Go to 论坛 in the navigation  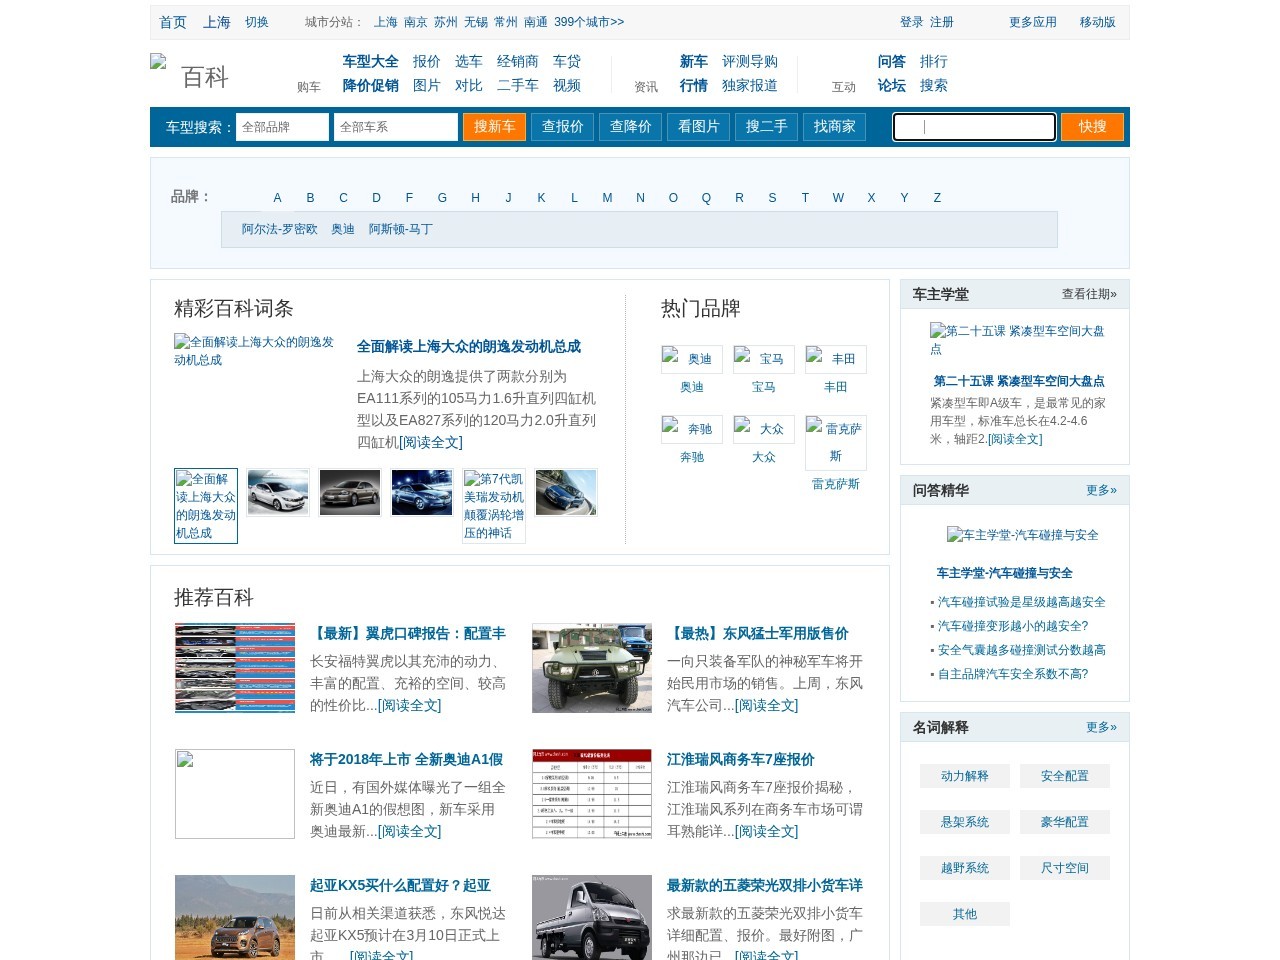[891, 86]
